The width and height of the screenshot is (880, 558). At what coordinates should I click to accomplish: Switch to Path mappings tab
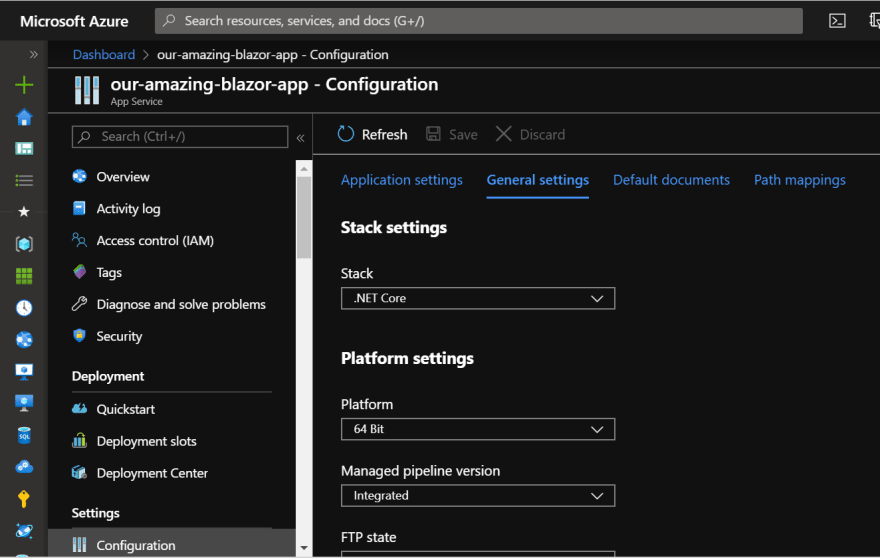[800, 180]
